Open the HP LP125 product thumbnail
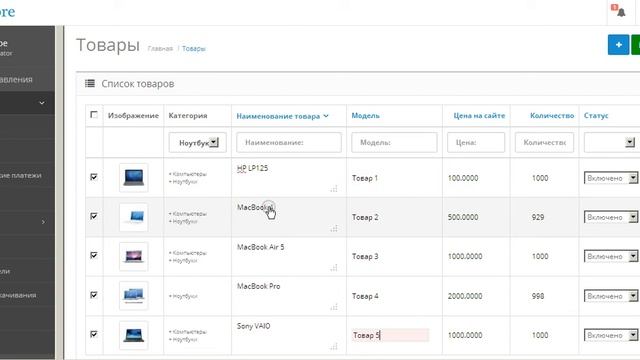 pyautogui.click(x=133, y=178)
